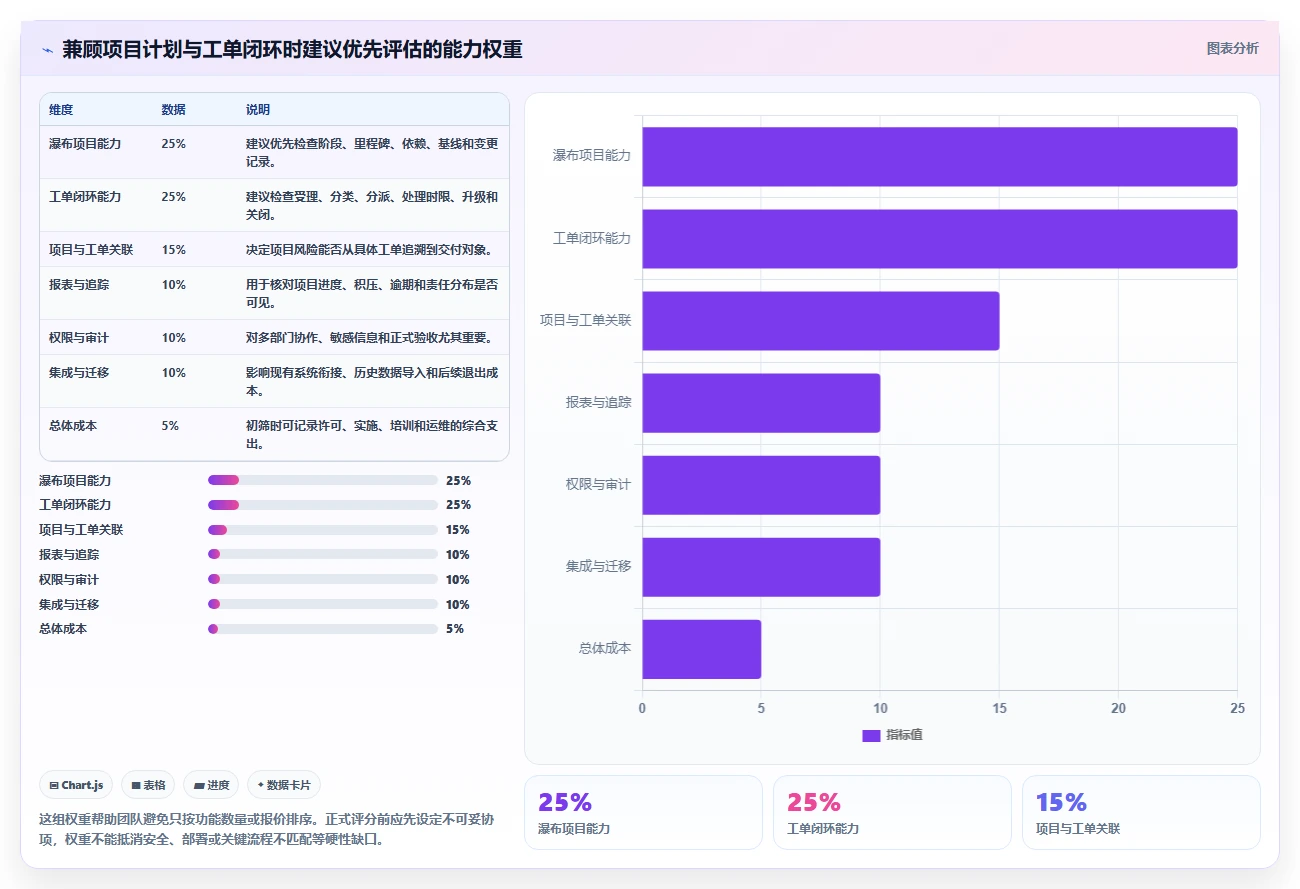Click the 集成与迁移 progress bar
Image resolution: width=1300 pixels, height=889 pixels.
[x=322, y=604]
